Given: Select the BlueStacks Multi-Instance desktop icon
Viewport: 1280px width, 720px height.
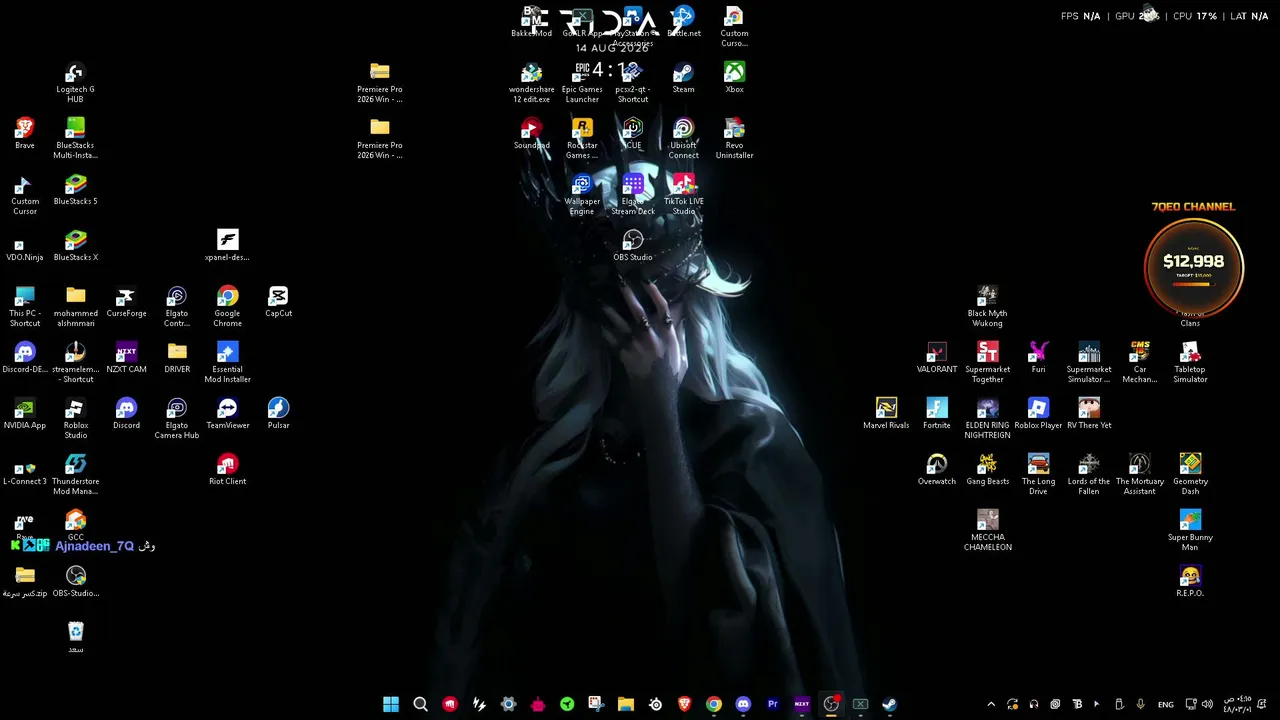Looking at the screenshot, I should click(x=75, y=139).
